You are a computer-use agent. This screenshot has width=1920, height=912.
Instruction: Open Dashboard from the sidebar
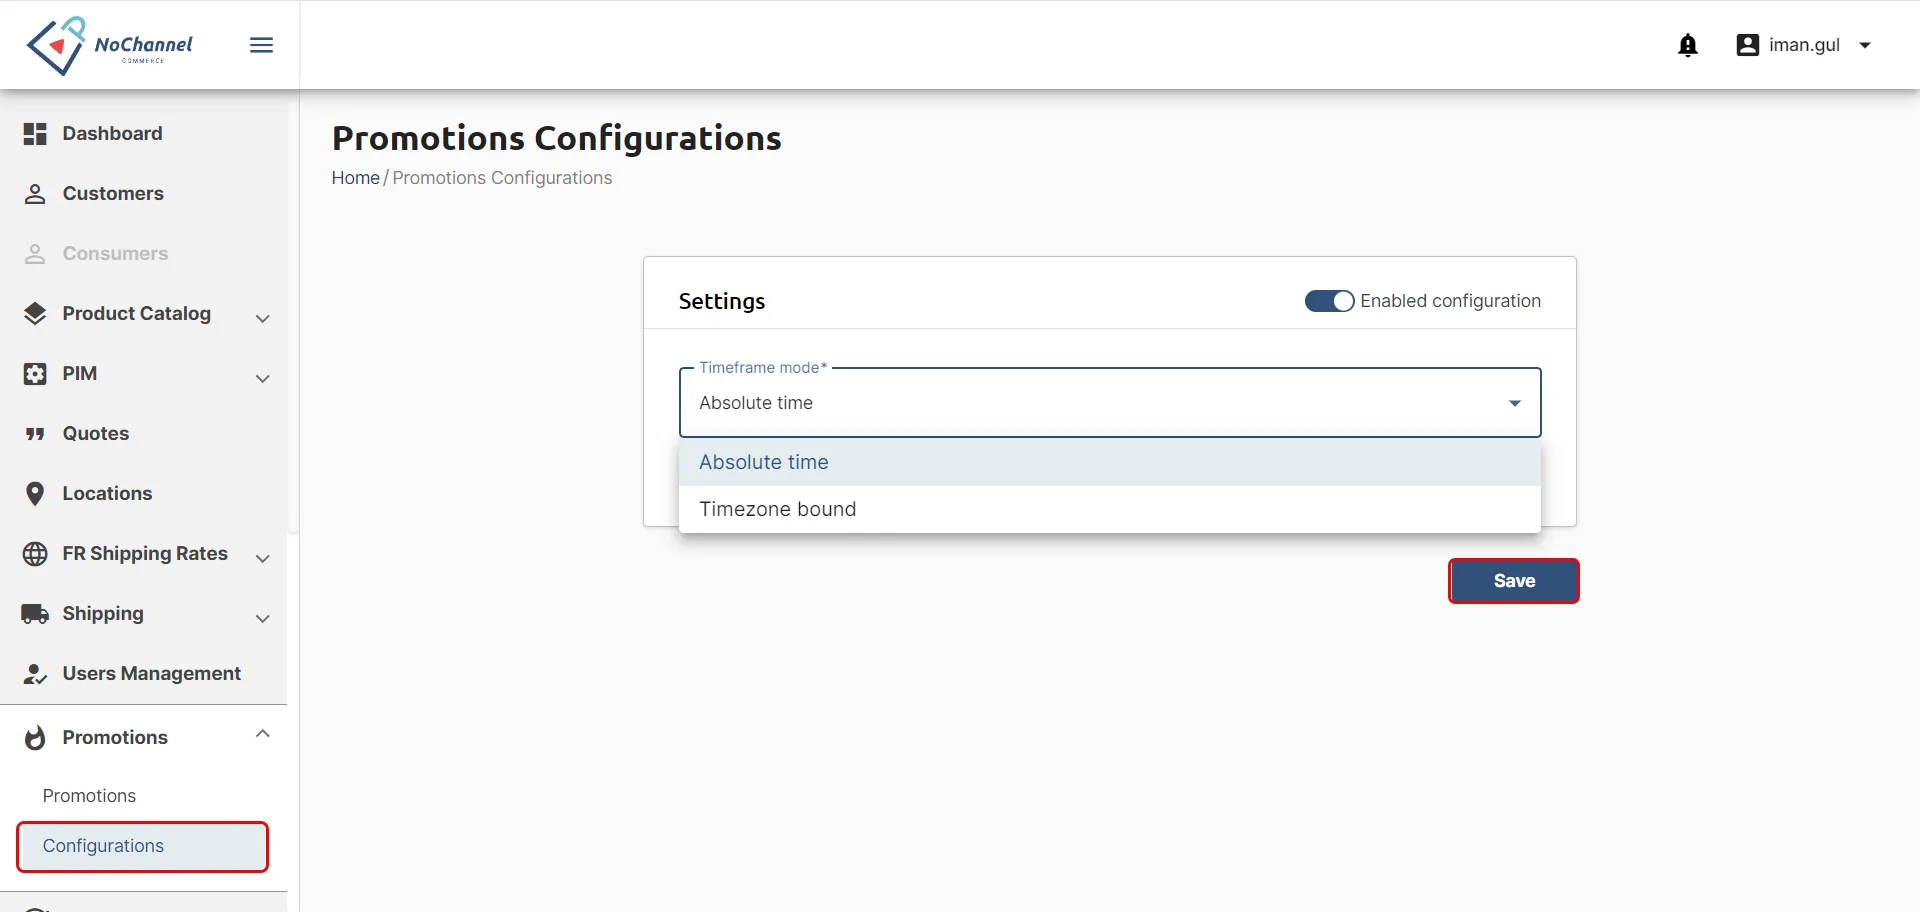pyautogui.click(x=112, y=134)
